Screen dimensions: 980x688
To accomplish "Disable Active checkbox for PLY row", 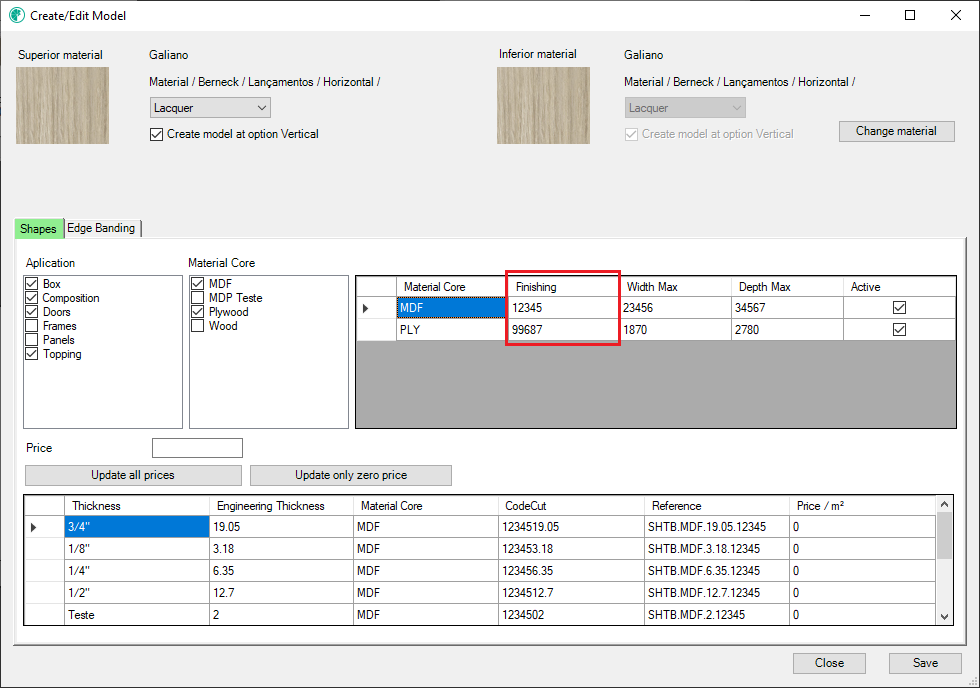I will (899, 330).
